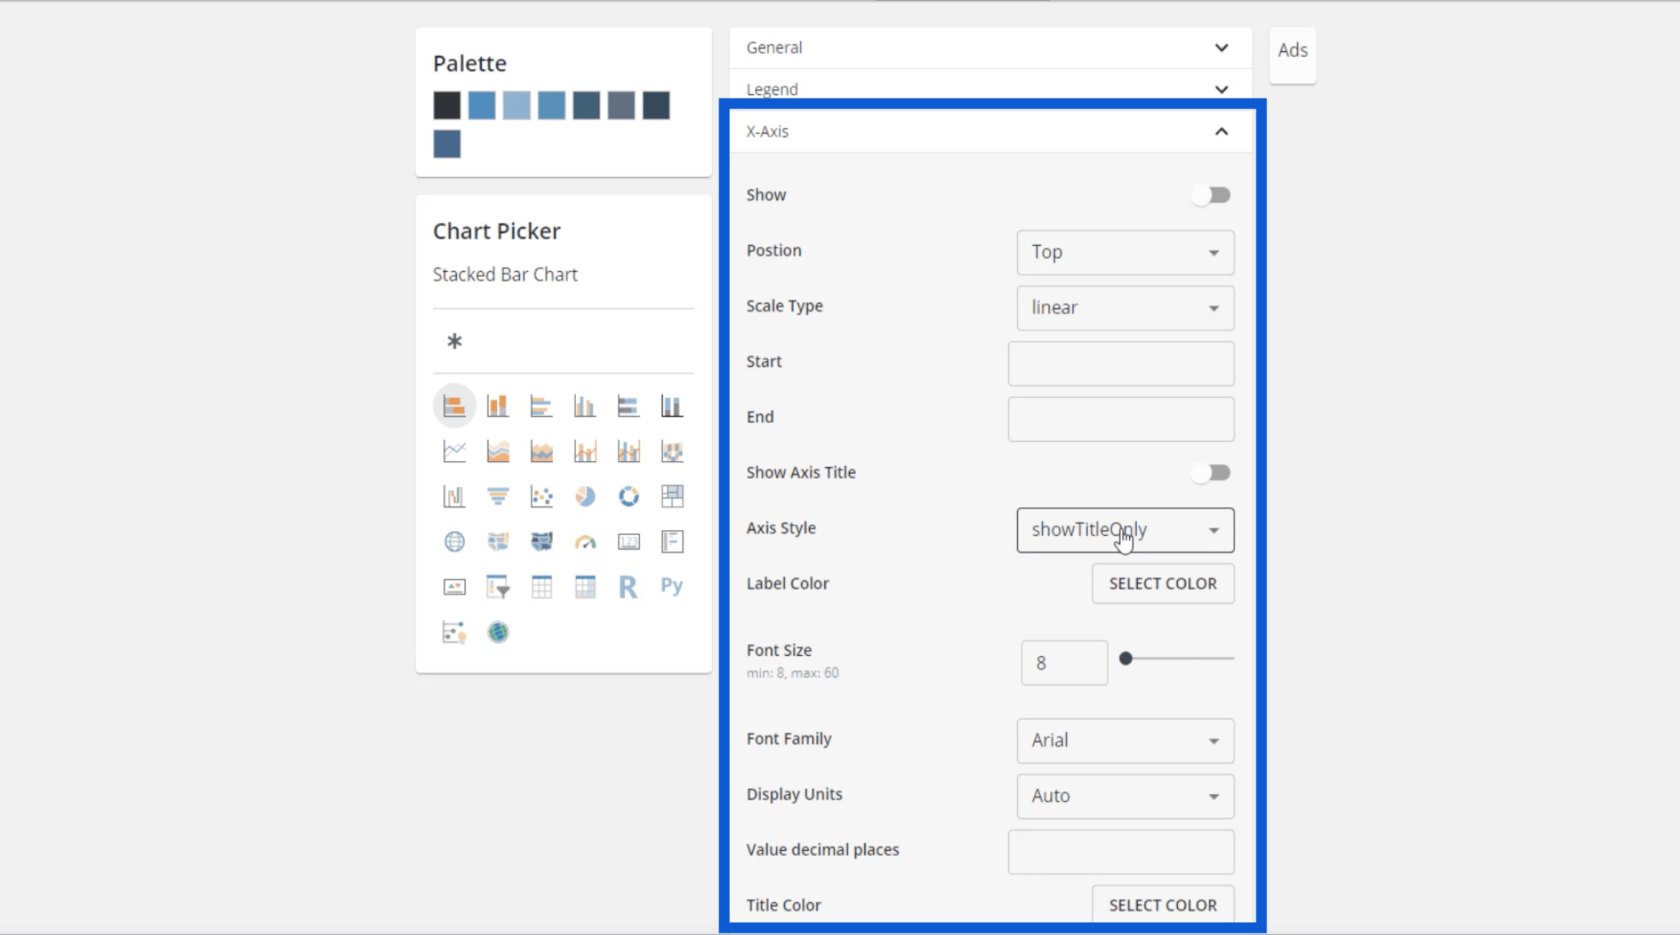Viewport: 1680px width, 935px height.
Task: Click the 'min: 8, max: 60' hint
Action: click(x=792, y=673)
